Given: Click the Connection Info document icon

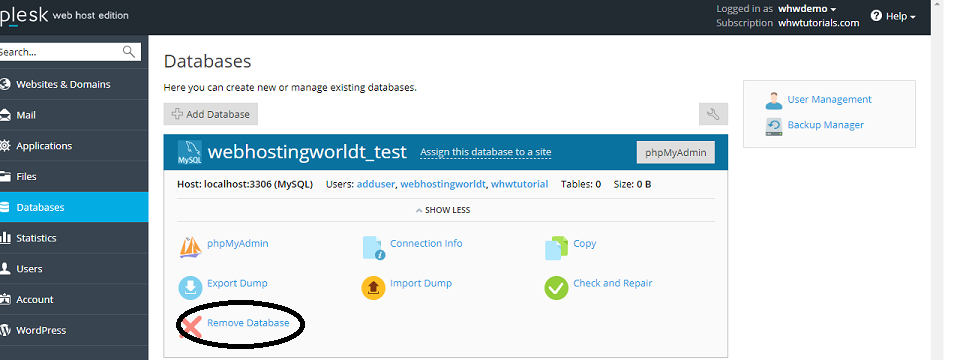Looking at the screenshot, I should point(373,247).
